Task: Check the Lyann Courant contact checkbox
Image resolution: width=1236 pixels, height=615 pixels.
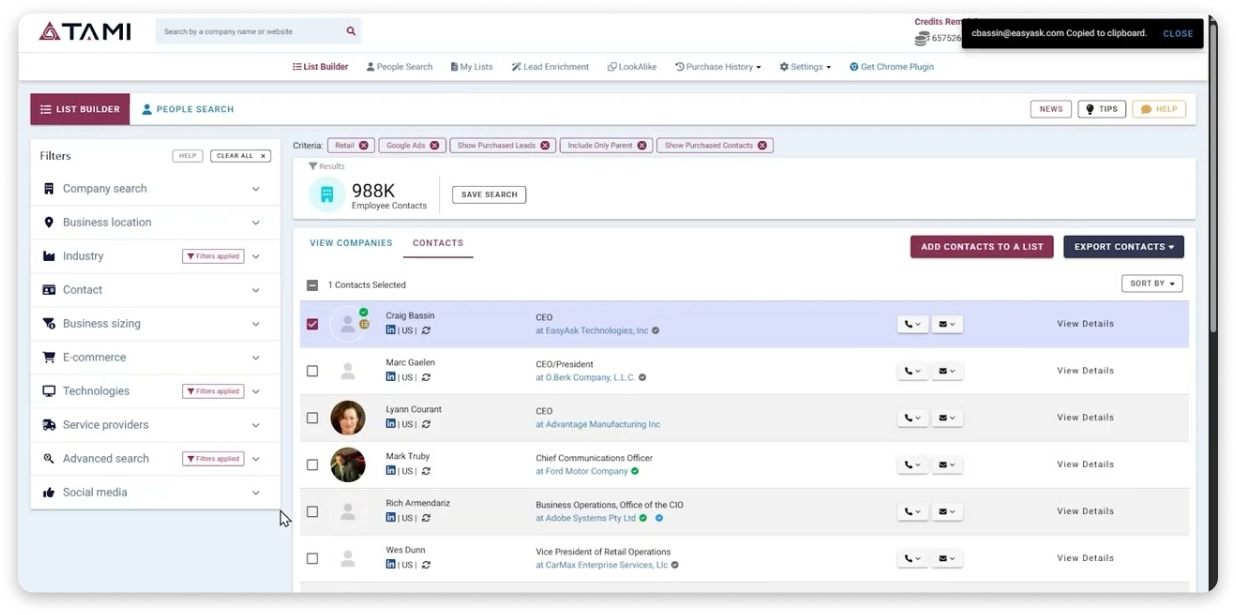Action: [312, 418]
